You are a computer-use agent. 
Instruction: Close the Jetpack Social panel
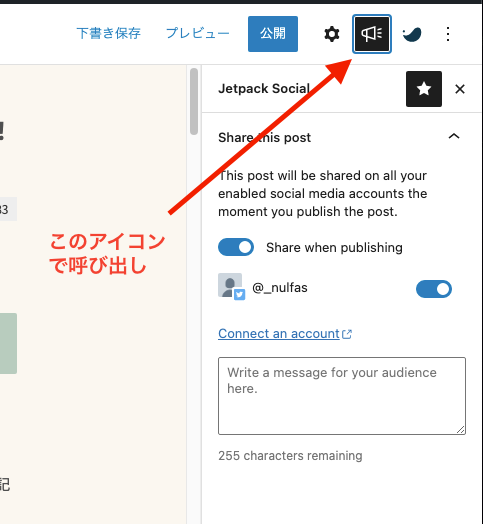tap(460, 89)
